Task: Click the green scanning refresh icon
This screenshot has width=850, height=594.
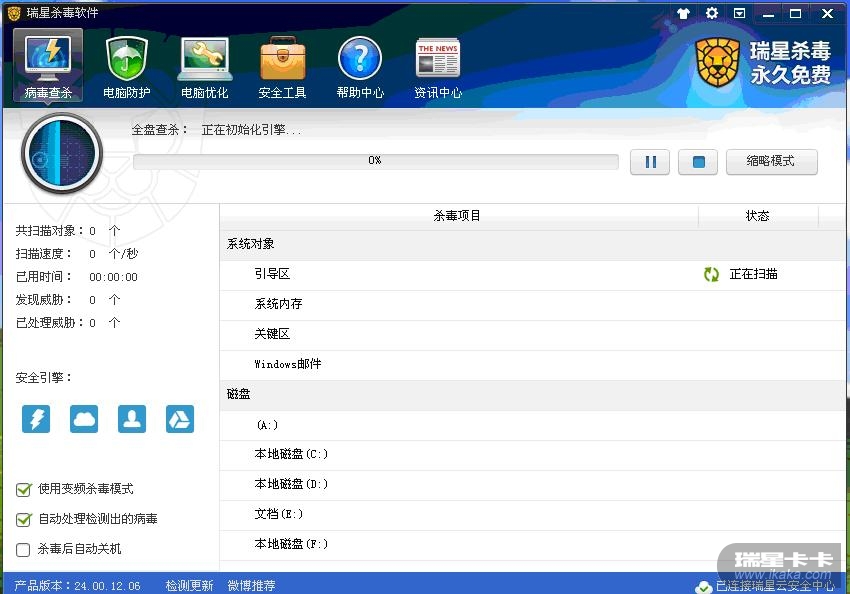Action: [x=711, y=274]
